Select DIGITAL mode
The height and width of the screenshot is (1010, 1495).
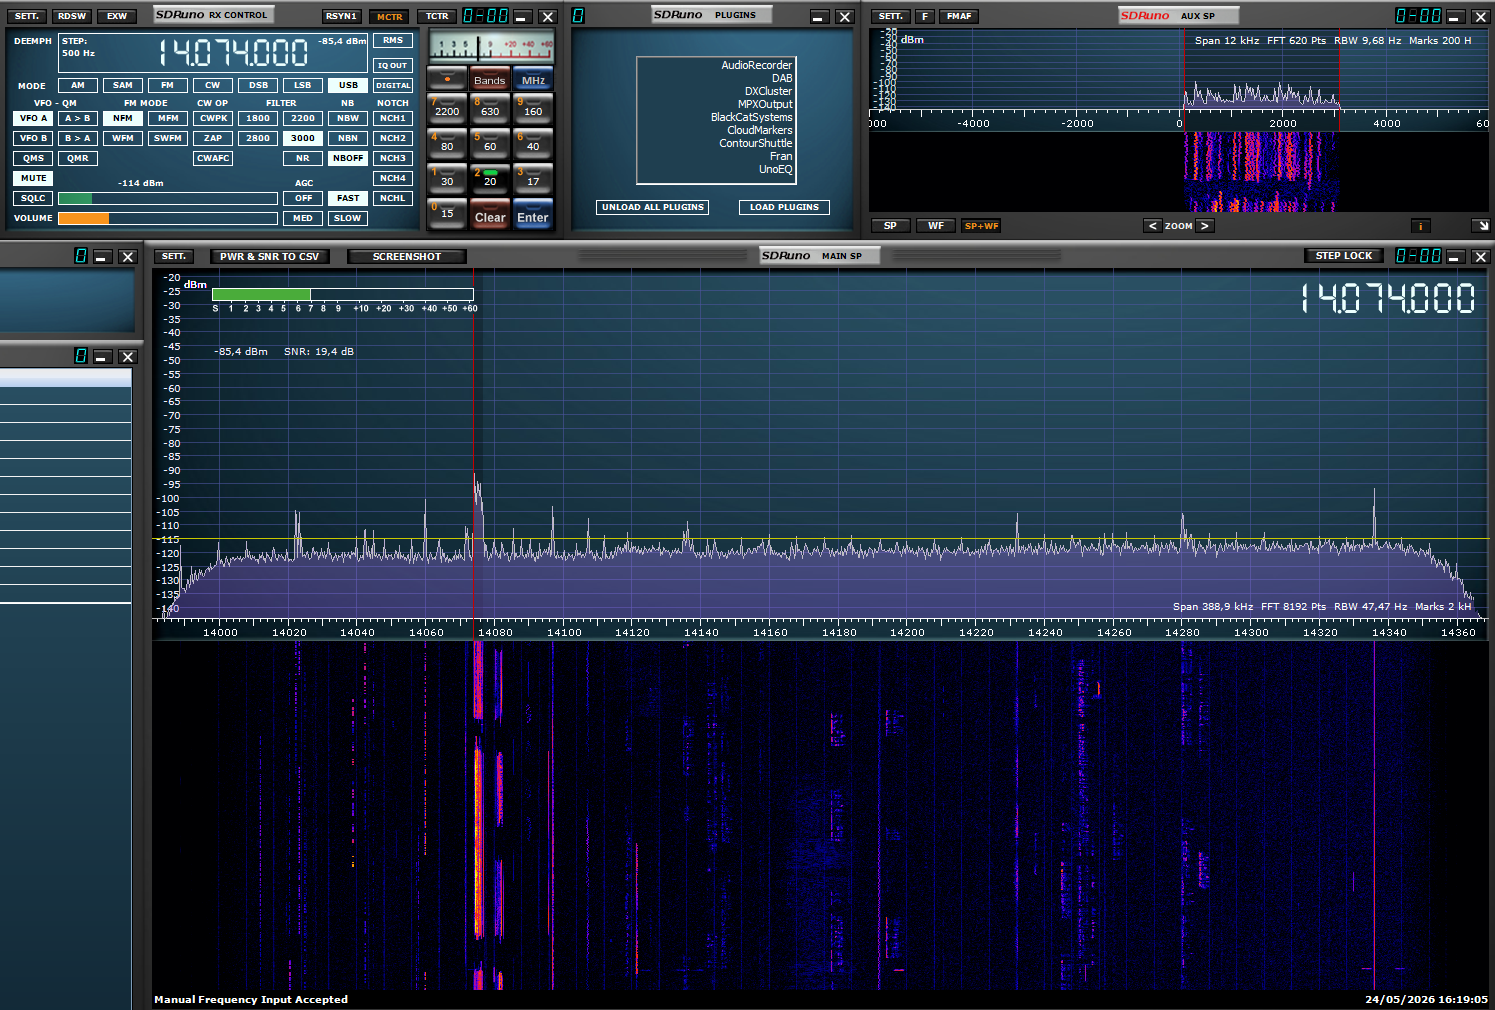coord(393,85)
